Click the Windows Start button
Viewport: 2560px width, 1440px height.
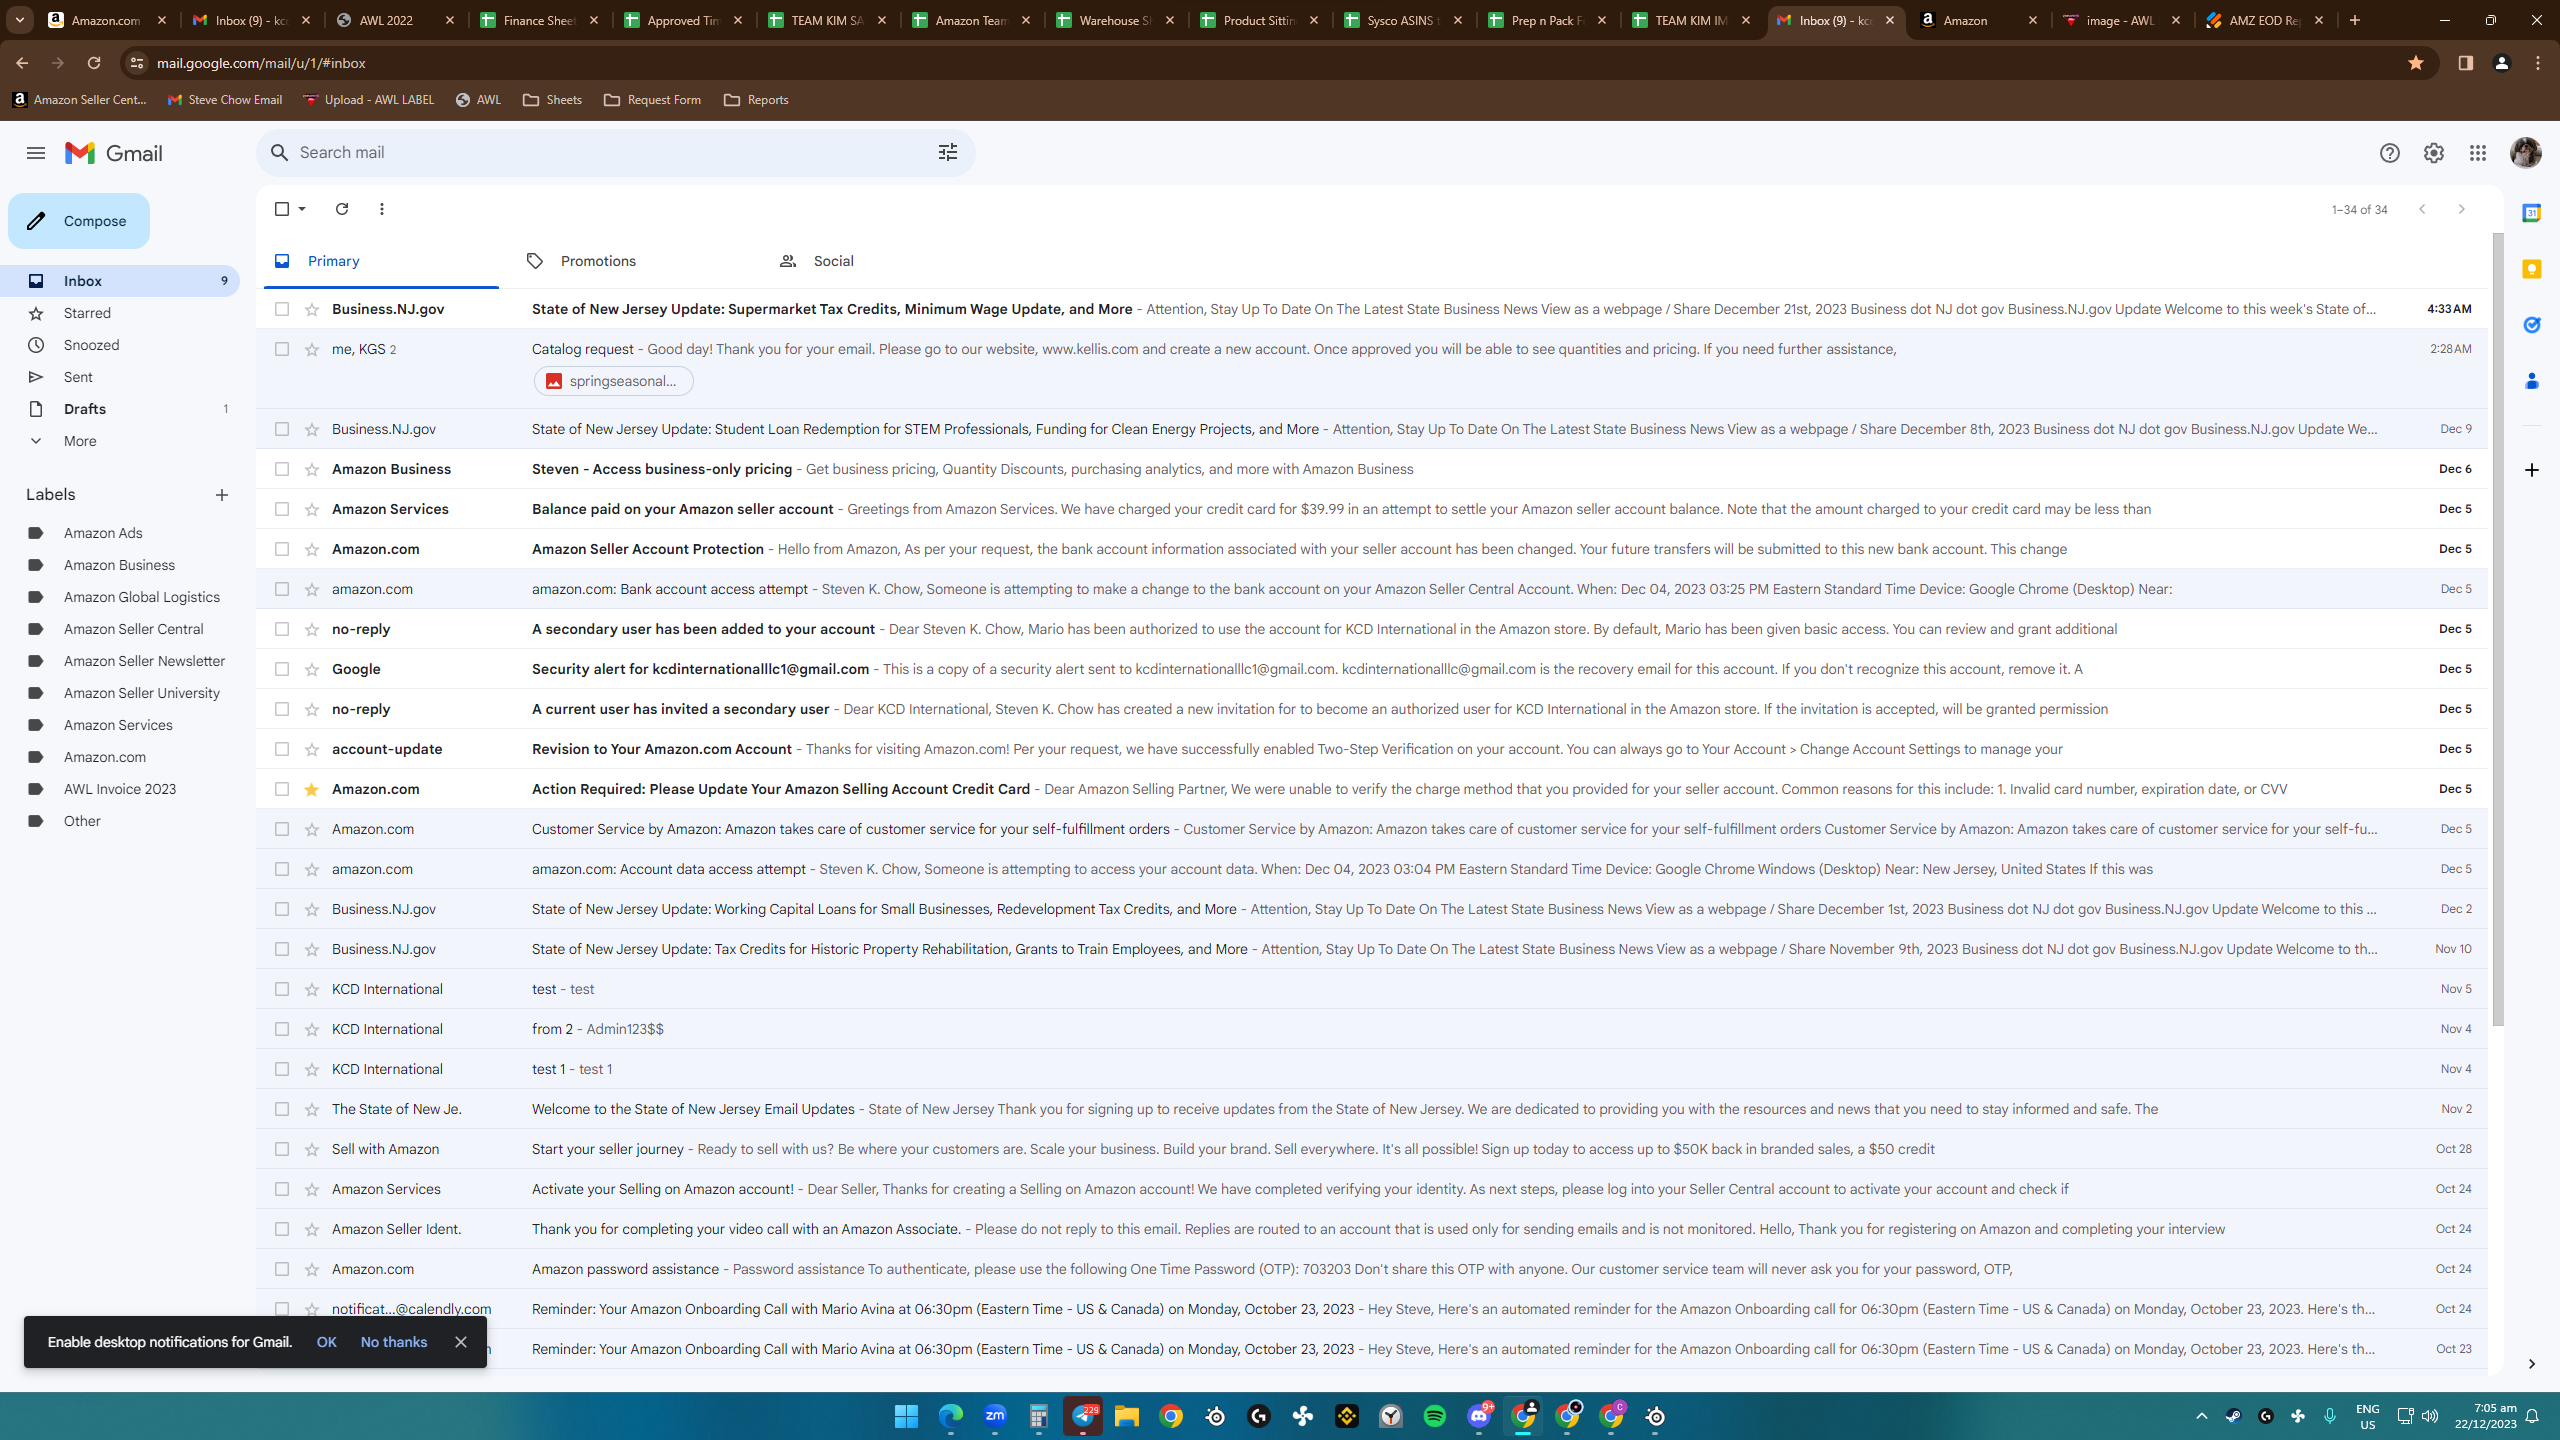point(907,1416)
